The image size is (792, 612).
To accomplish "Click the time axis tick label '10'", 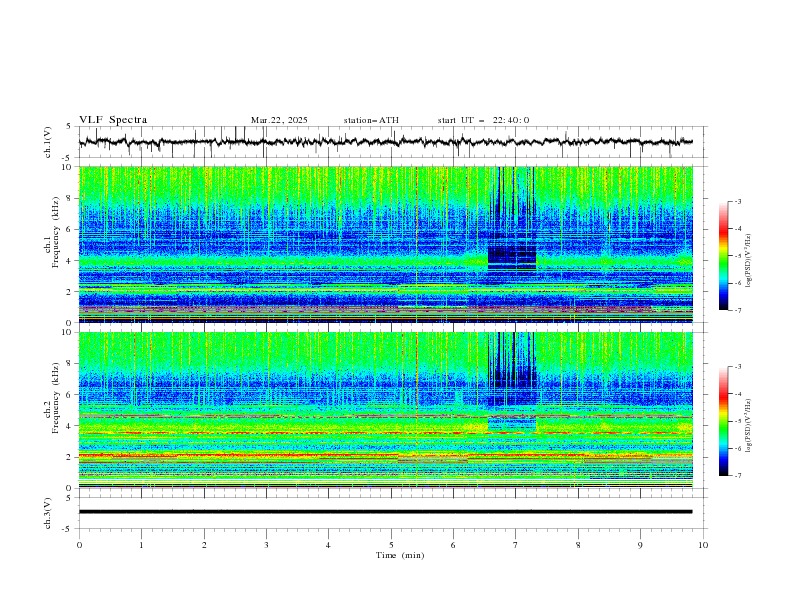I will (x=703, y=545).
